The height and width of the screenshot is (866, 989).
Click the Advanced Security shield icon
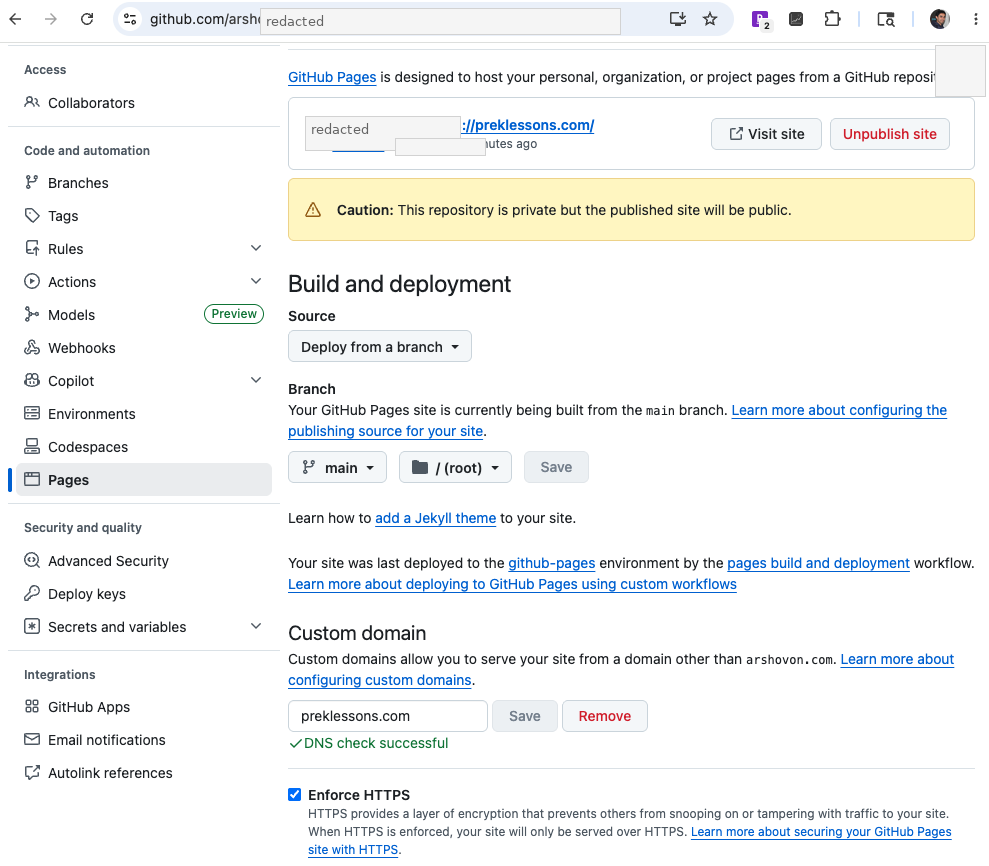(32, 560)
